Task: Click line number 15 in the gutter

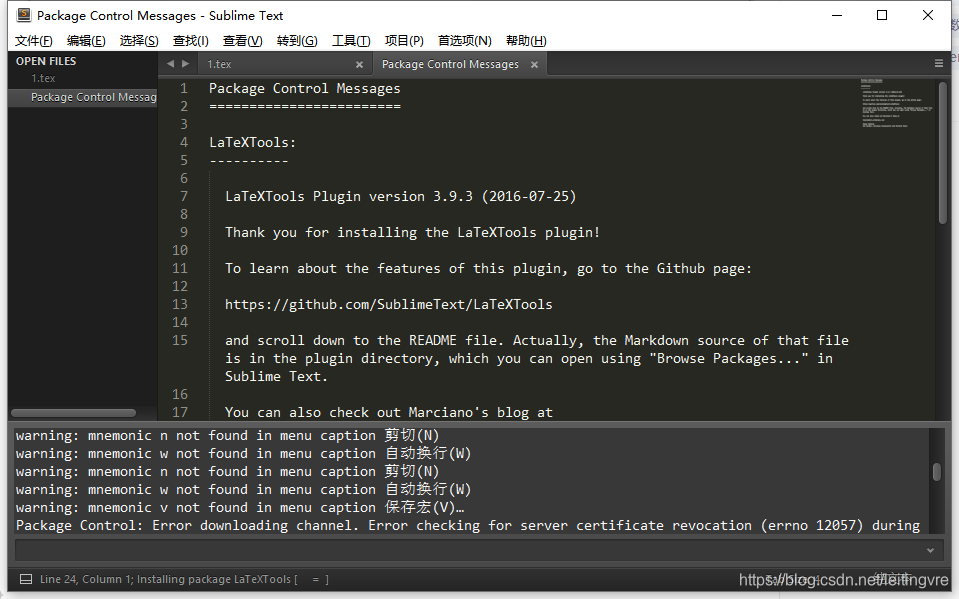Action: pos(180,340)
